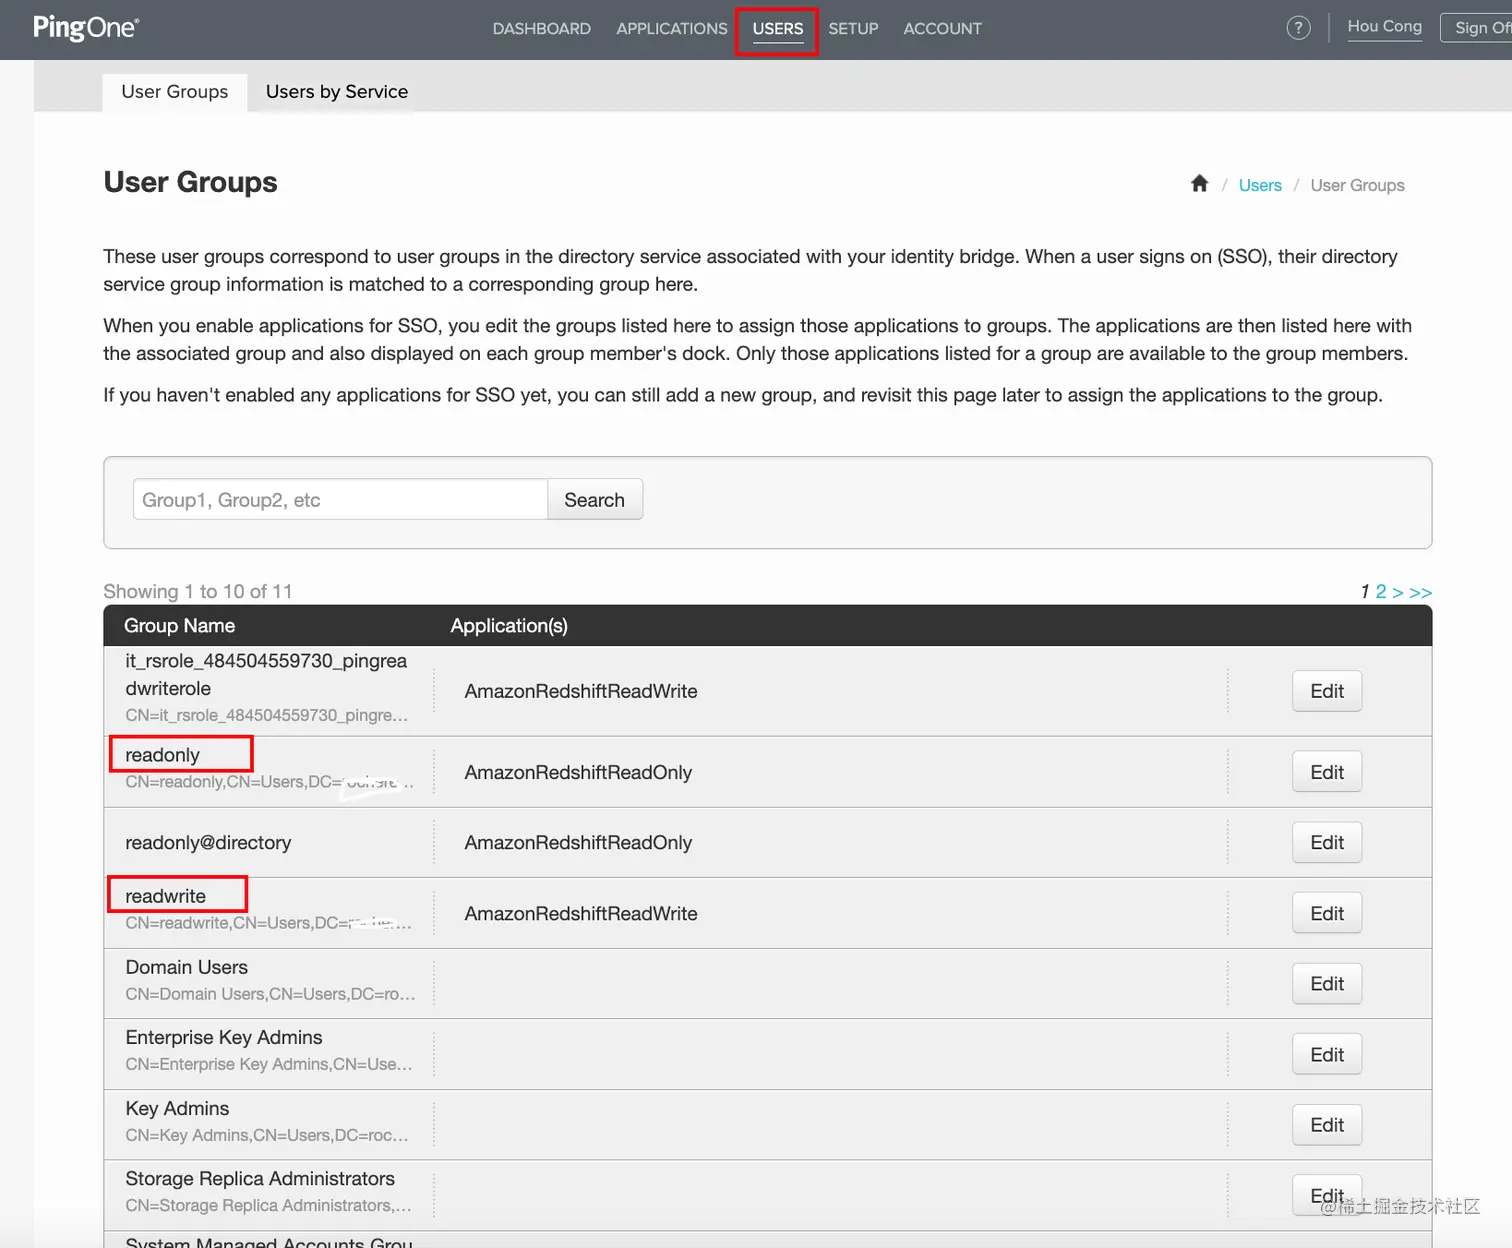Click the Application(s) column header

tap(509, 626)
